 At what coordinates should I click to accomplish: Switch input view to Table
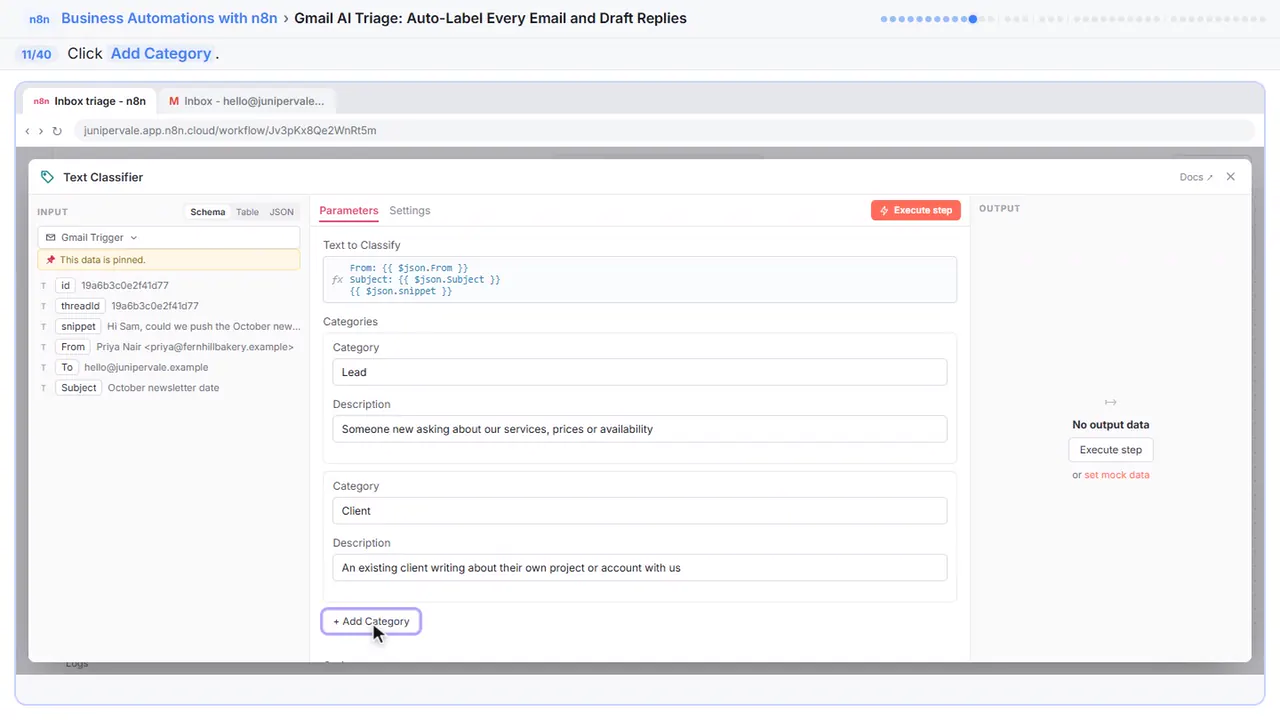coord(247,212)
